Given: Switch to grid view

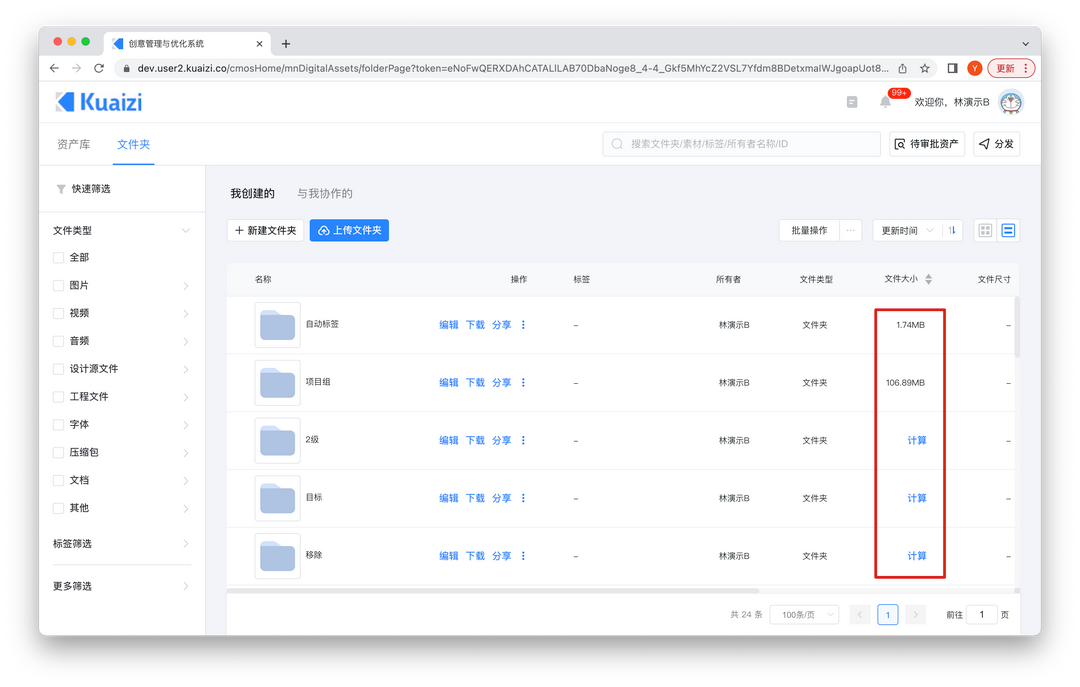Looking at the screenshot, I should 985,230.
